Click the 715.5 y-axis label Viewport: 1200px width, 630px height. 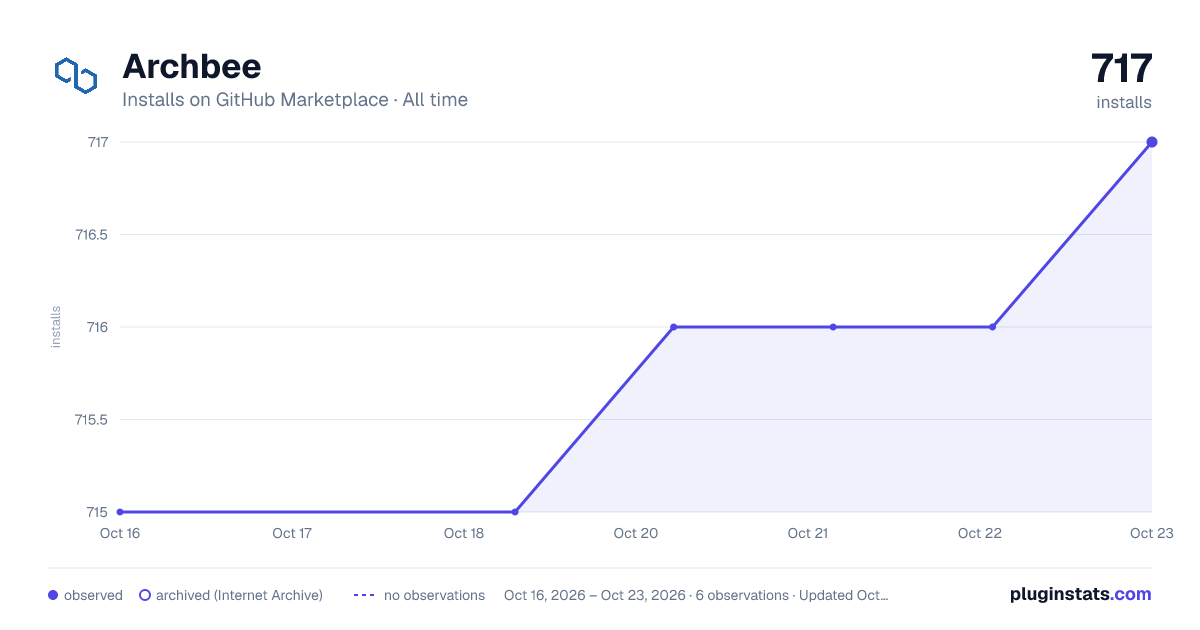[91, 420]
